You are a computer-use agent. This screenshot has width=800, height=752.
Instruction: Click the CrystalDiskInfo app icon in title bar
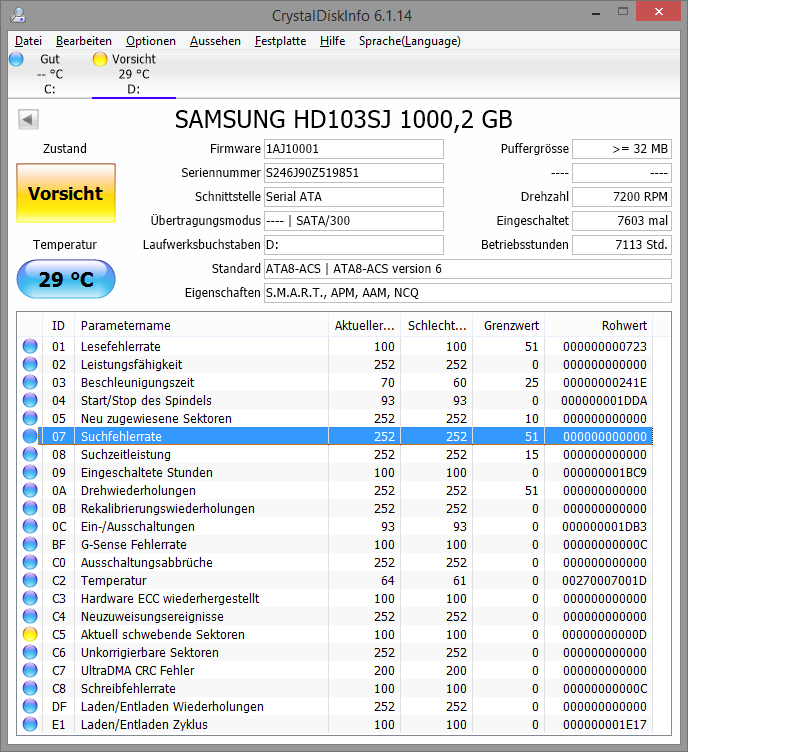[18, 15]
